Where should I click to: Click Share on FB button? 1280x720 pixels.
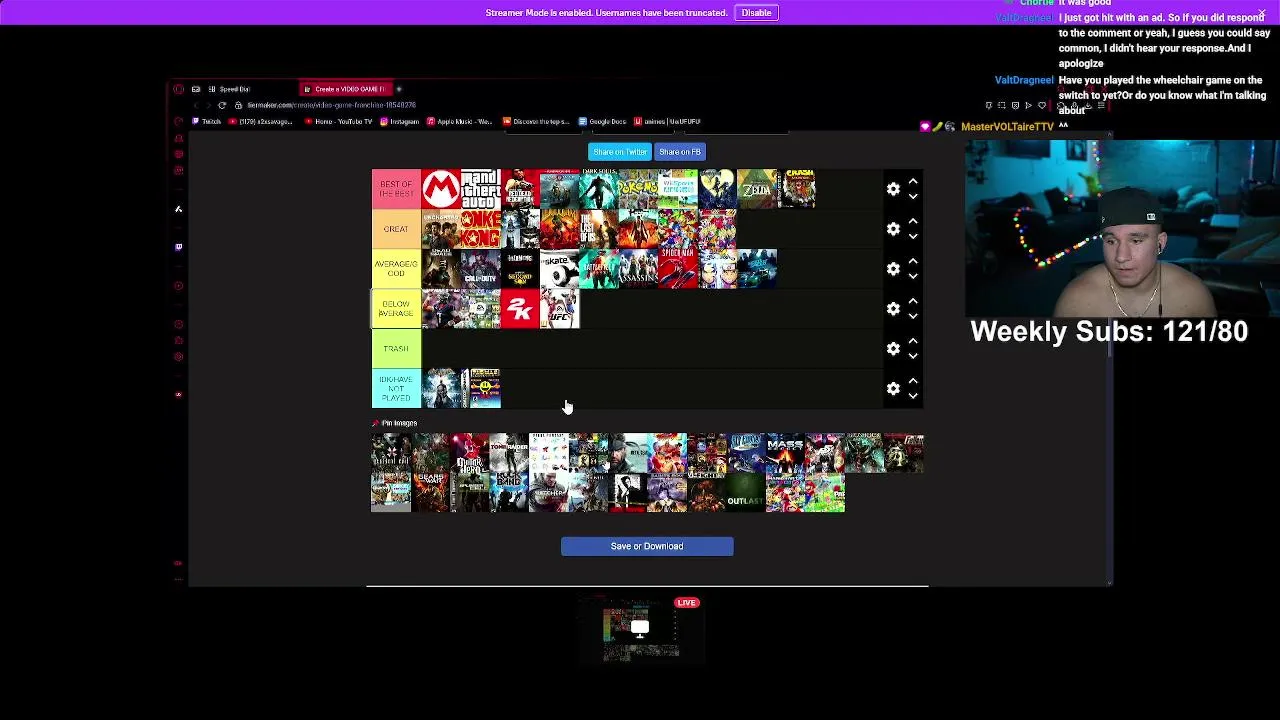coord(680,152)
